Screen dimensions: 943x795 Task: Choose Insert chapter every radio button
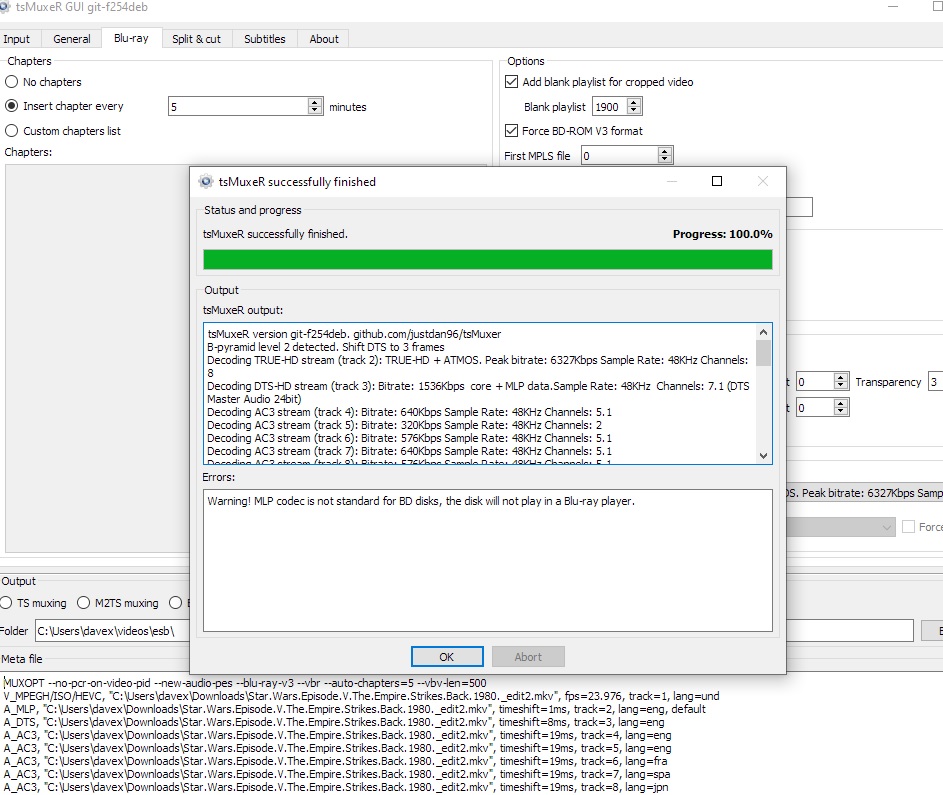11,106
